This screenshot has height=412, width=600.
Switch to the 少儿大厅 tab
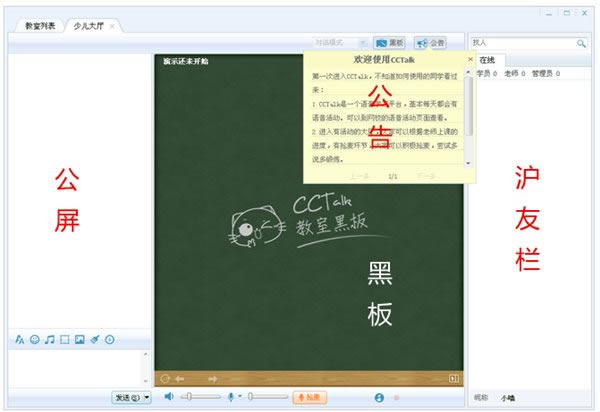click(x=88, y=26)
